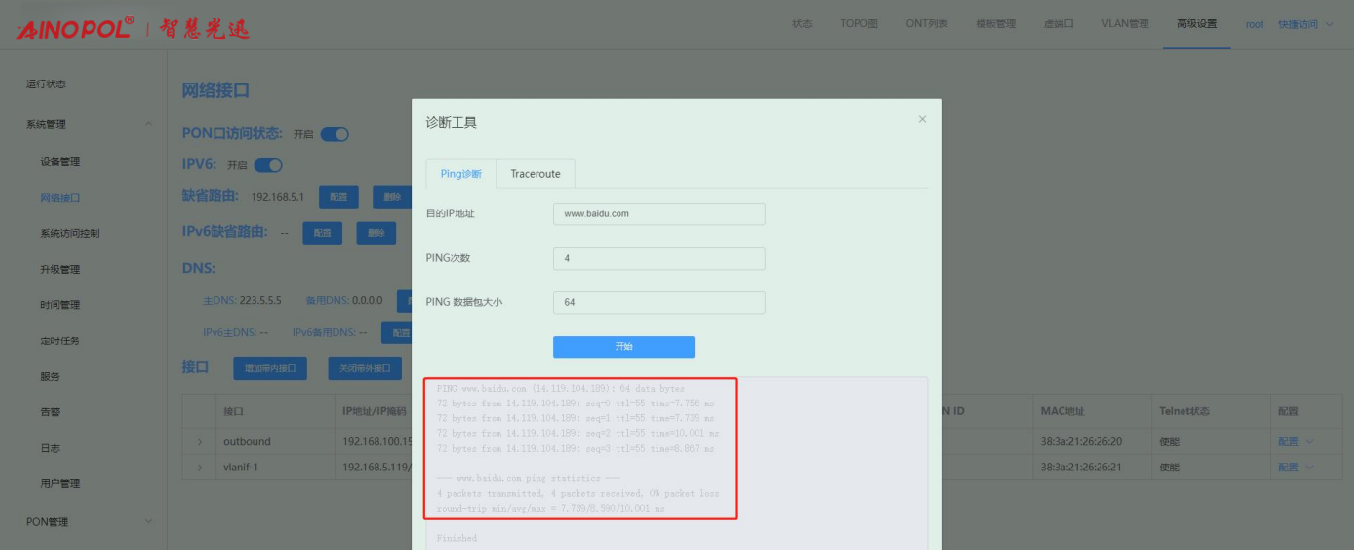Click the PING次数 input field

(x=658, y=258)
